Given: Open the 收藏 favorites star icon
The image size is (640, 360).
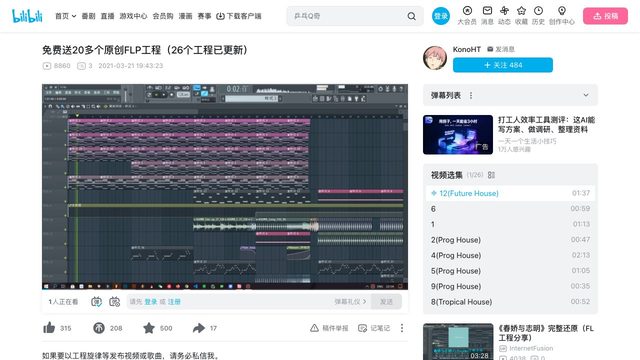Looking at the screenshot, I should (x=521, y=11).
